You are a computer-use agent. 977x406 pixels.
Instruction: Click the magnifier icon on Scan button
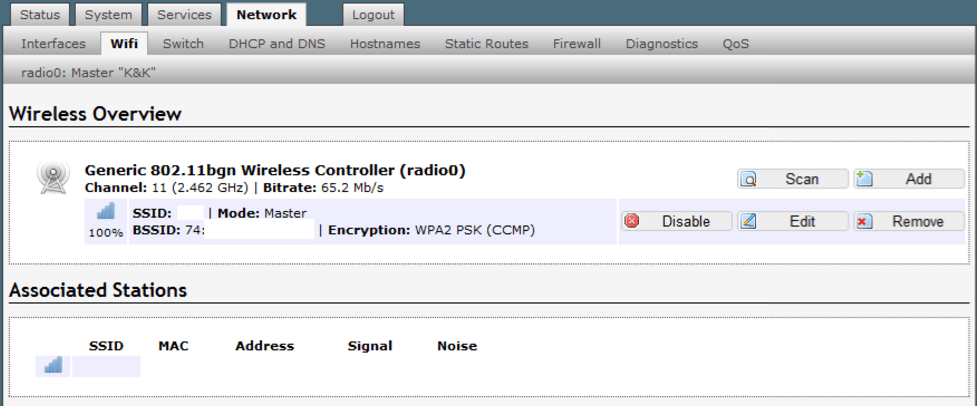point(748,180)
